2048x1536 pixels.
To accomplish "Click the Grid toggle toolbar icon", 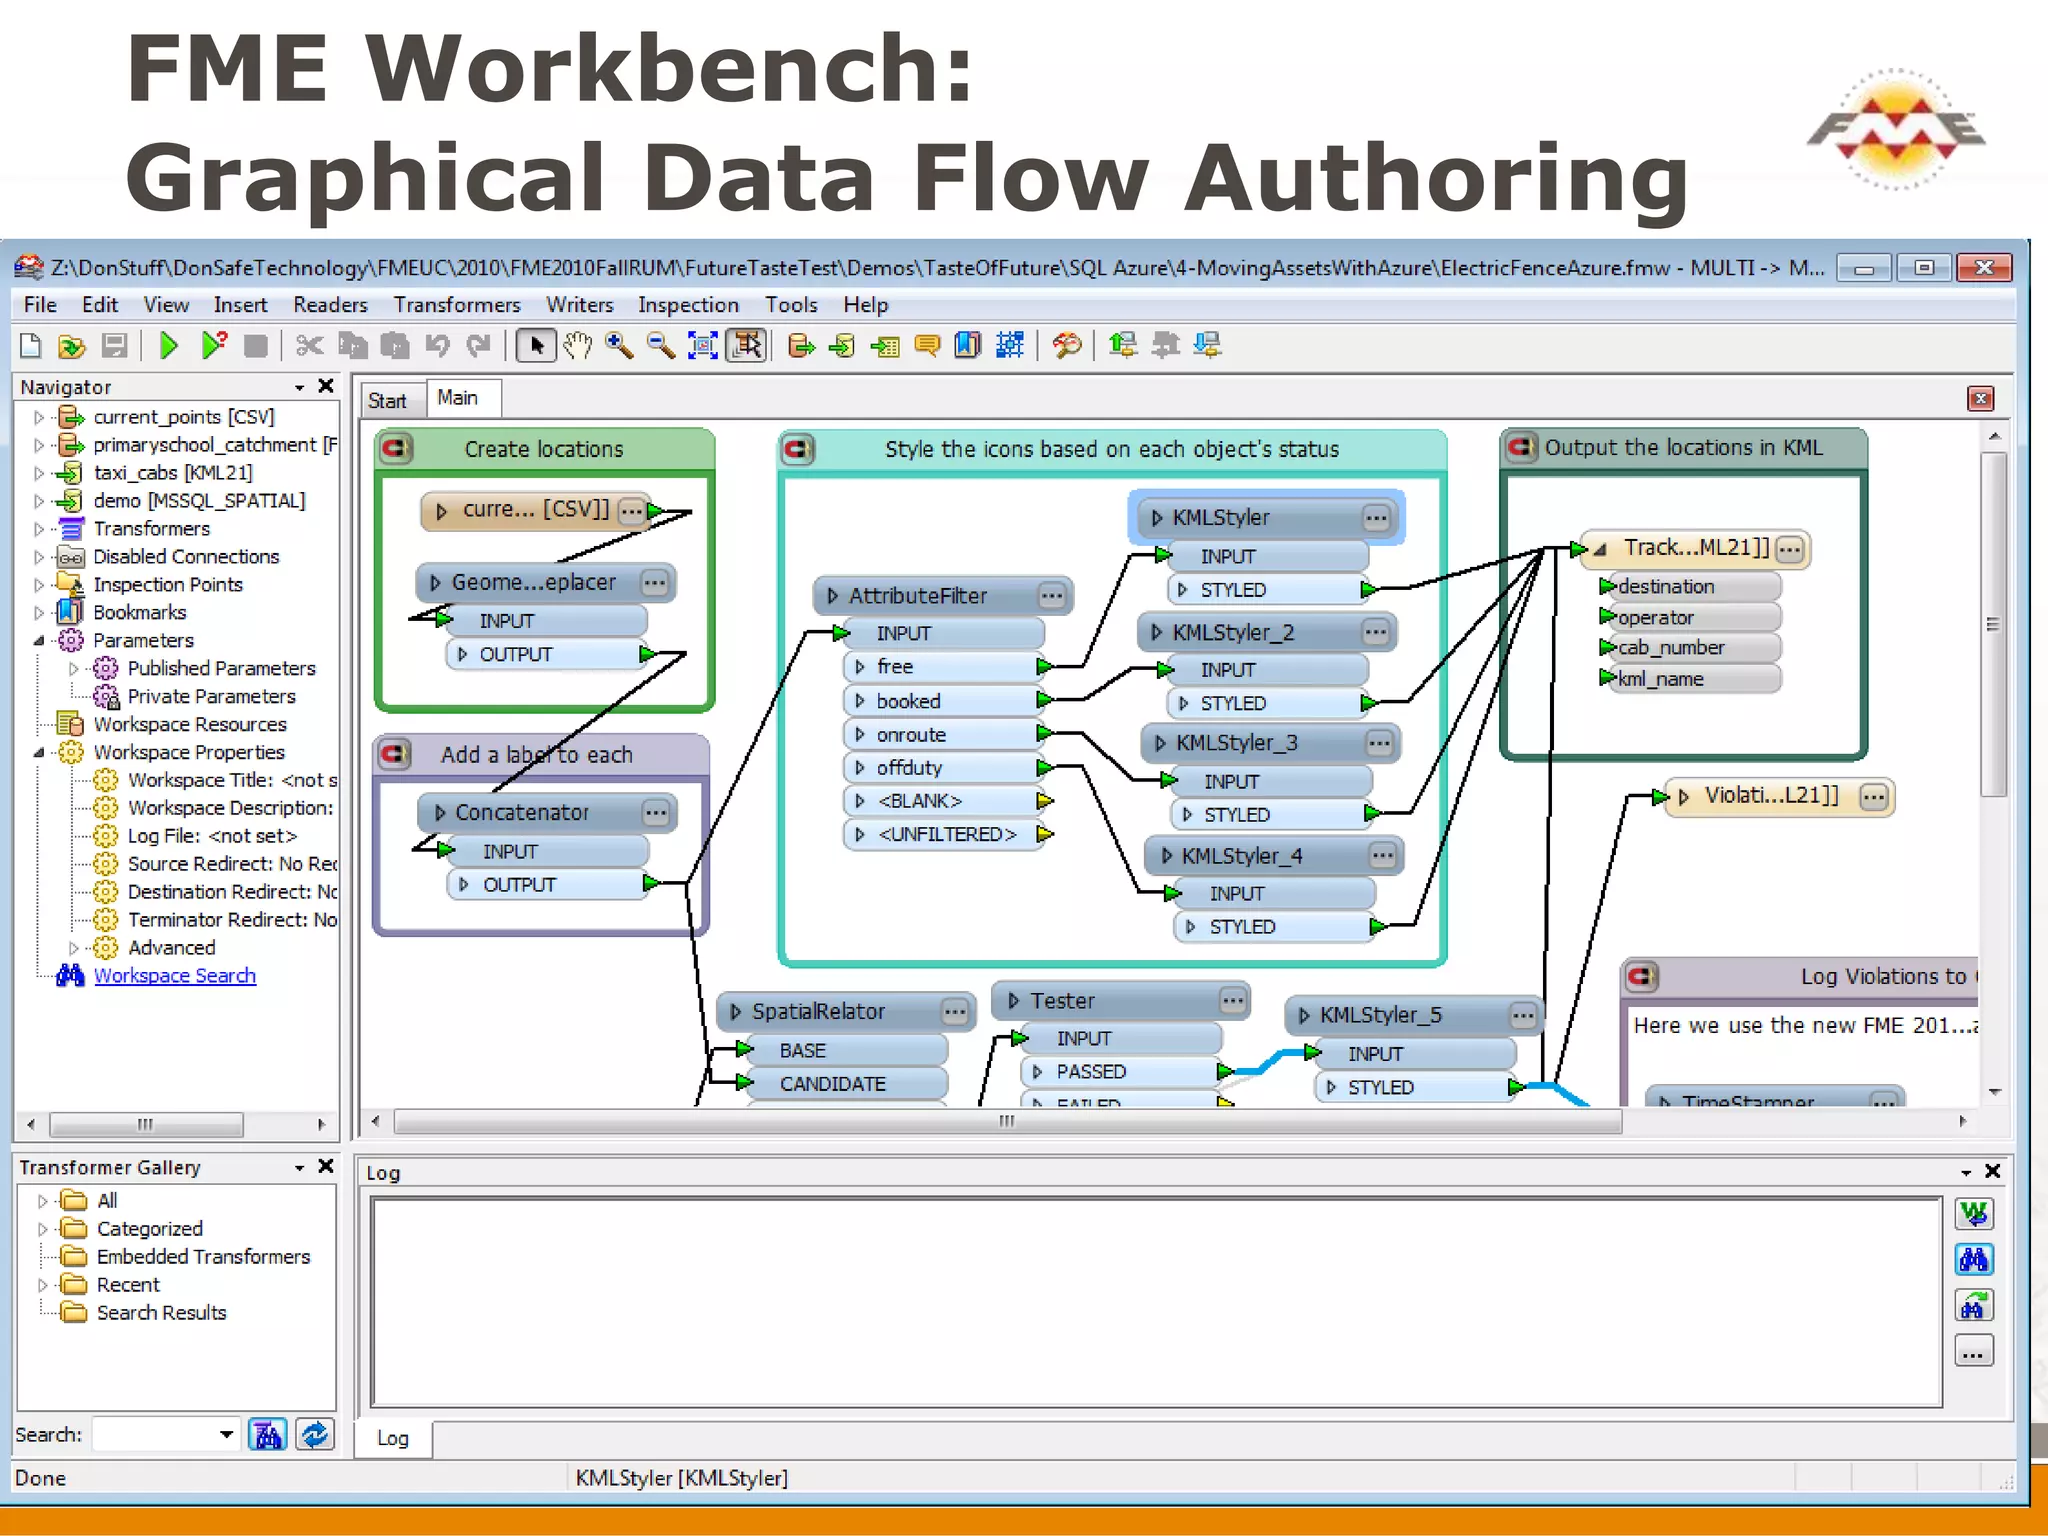I will pos(1010,346).
